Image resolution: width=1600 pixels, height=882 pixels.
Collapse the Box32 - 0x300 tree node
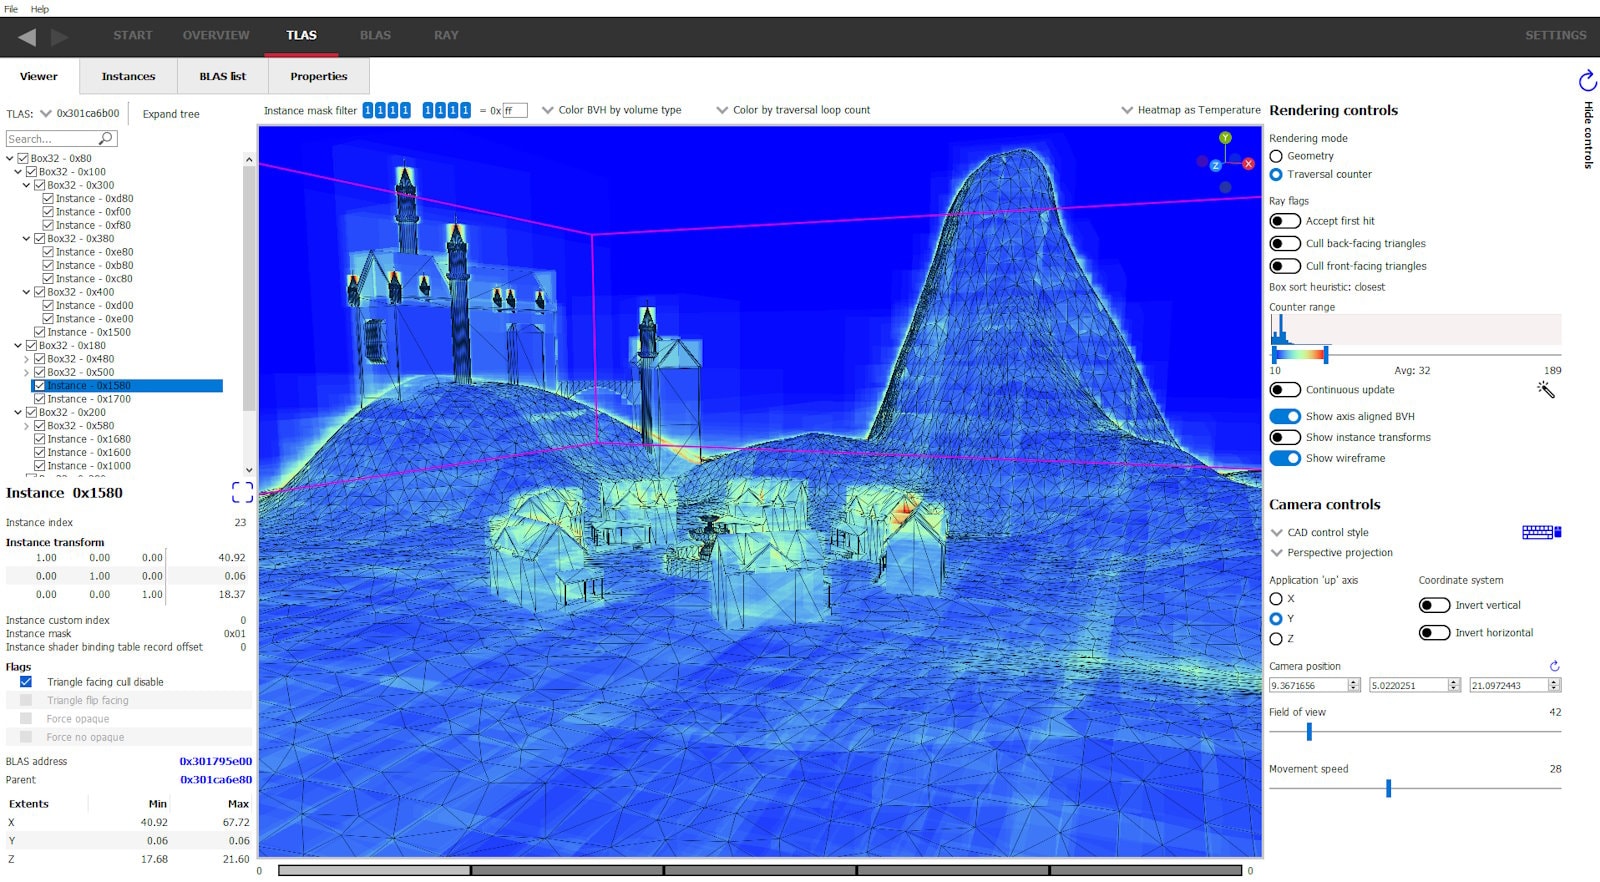click(27, 185)
